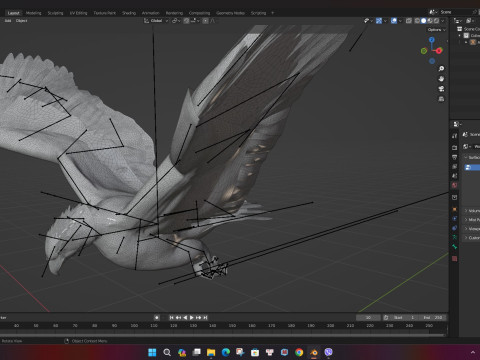Open the Add menu in the viewport header
The height and width of the screenshot is (360, 480).
tap(8, 21)
